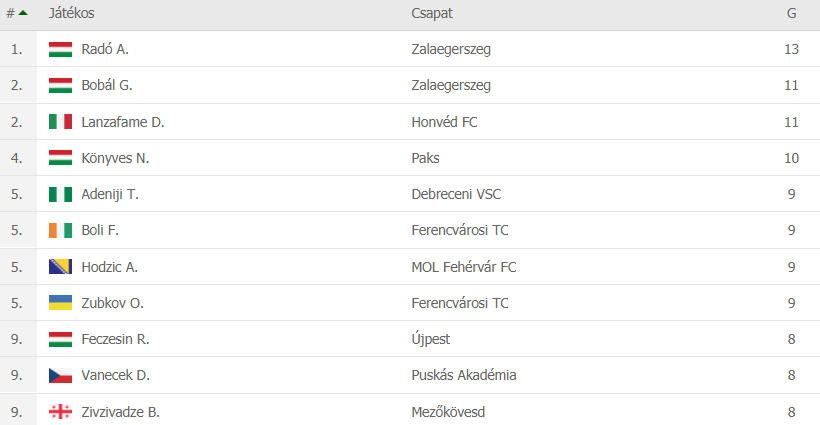Click the Mezőkövesd team name

click(448, 412)
